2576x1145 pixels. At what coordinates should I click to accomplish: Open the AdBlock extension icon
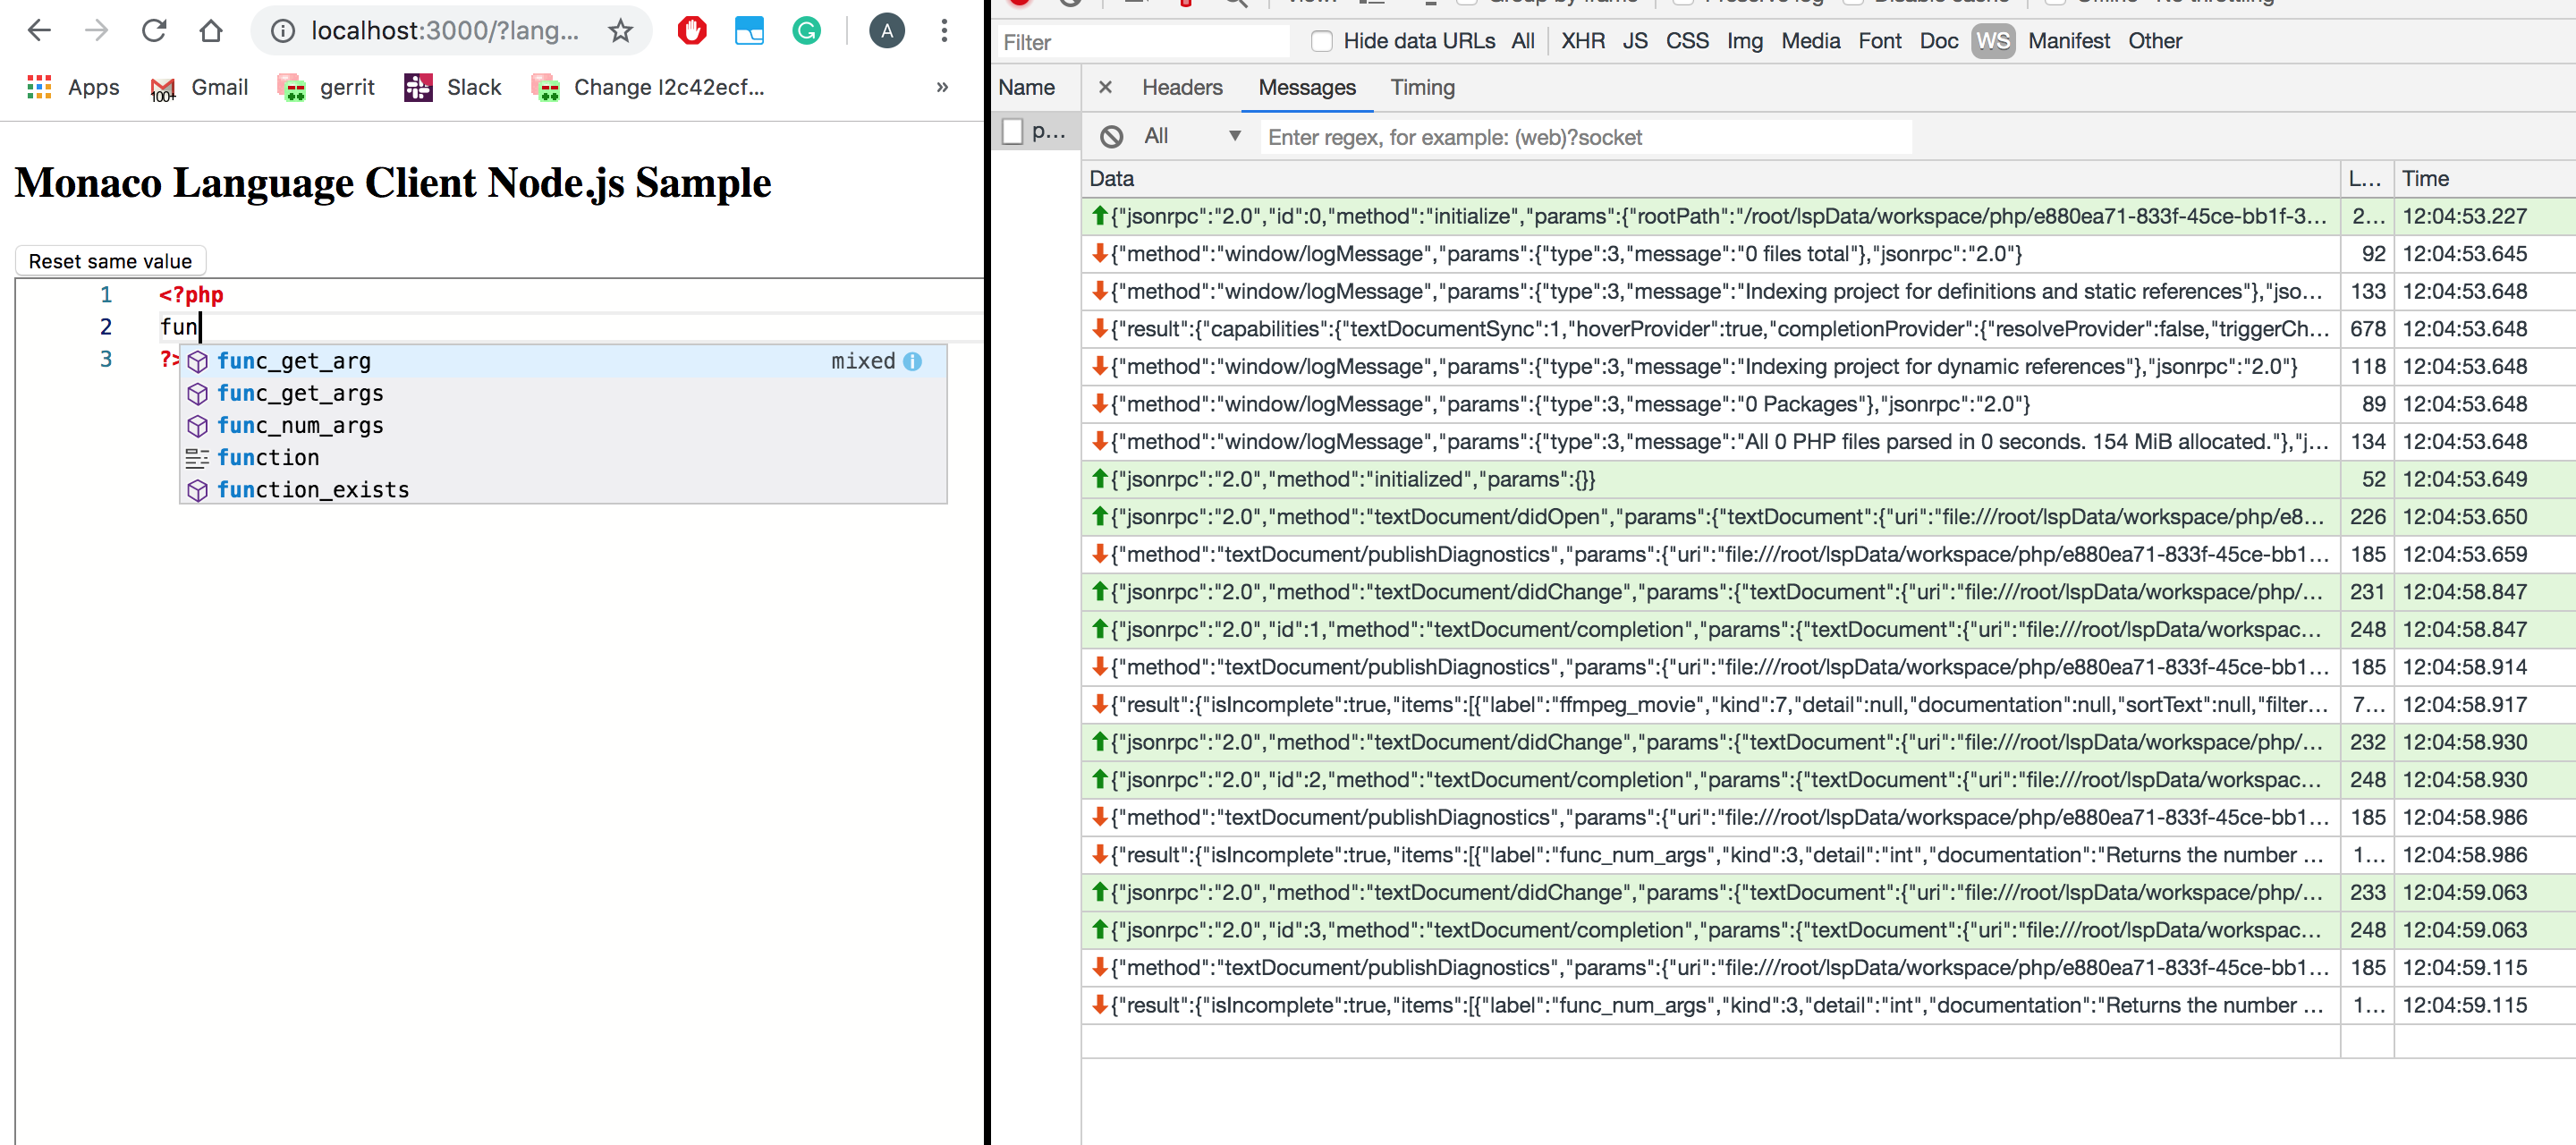pos(691,30)
